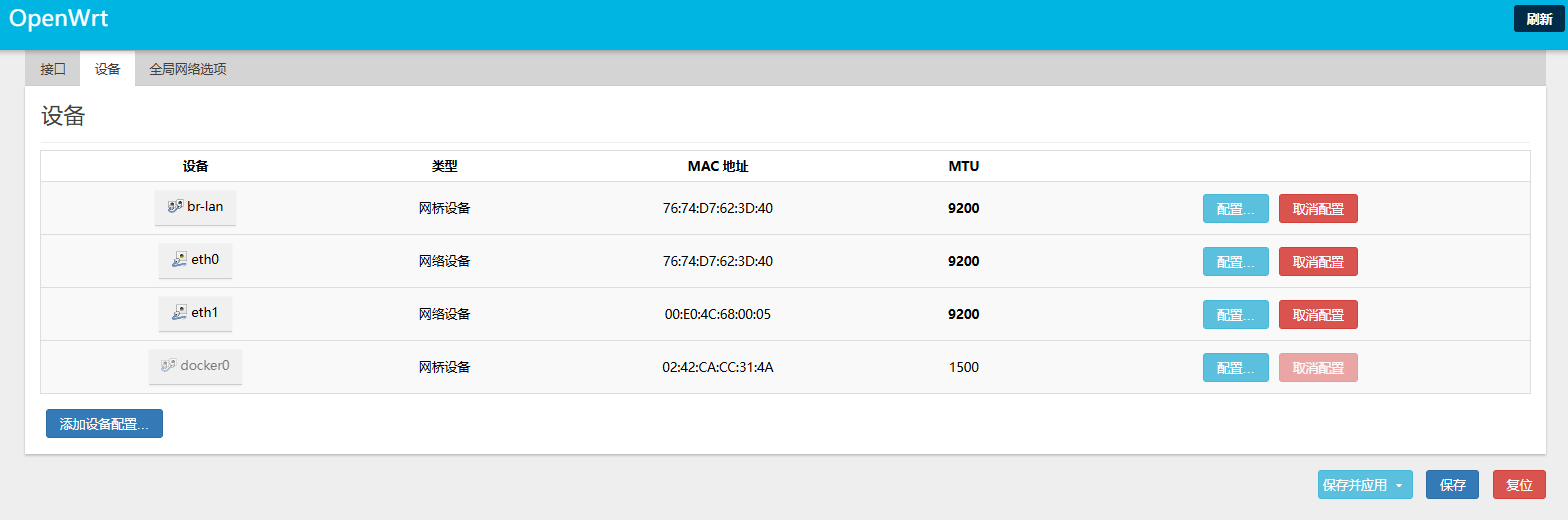1568x520 pixels.
Task: Unconfigure the eth0 device
Action: tap(1318, 261)
